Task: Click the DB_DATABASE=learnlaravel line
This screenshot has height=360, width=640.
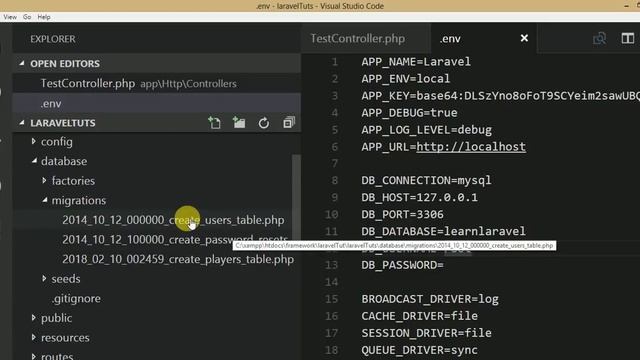Action: point(443,231)
